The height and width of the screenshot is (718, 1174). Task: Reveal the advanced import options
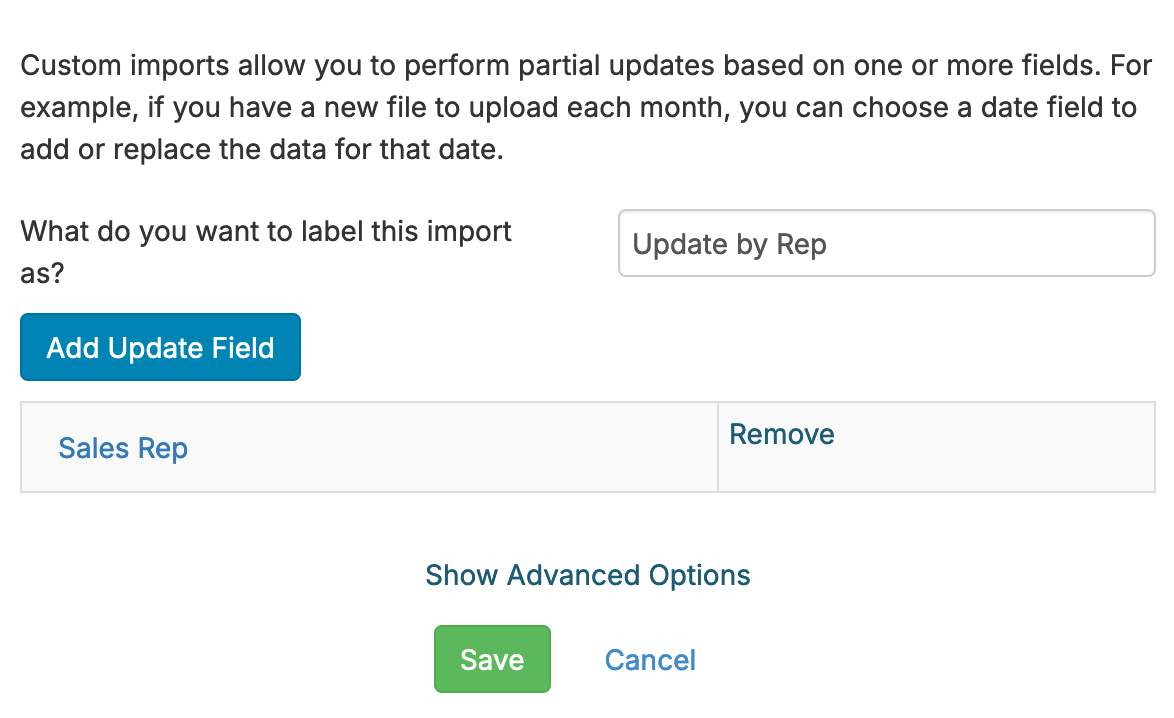click(x=587, y=575)
